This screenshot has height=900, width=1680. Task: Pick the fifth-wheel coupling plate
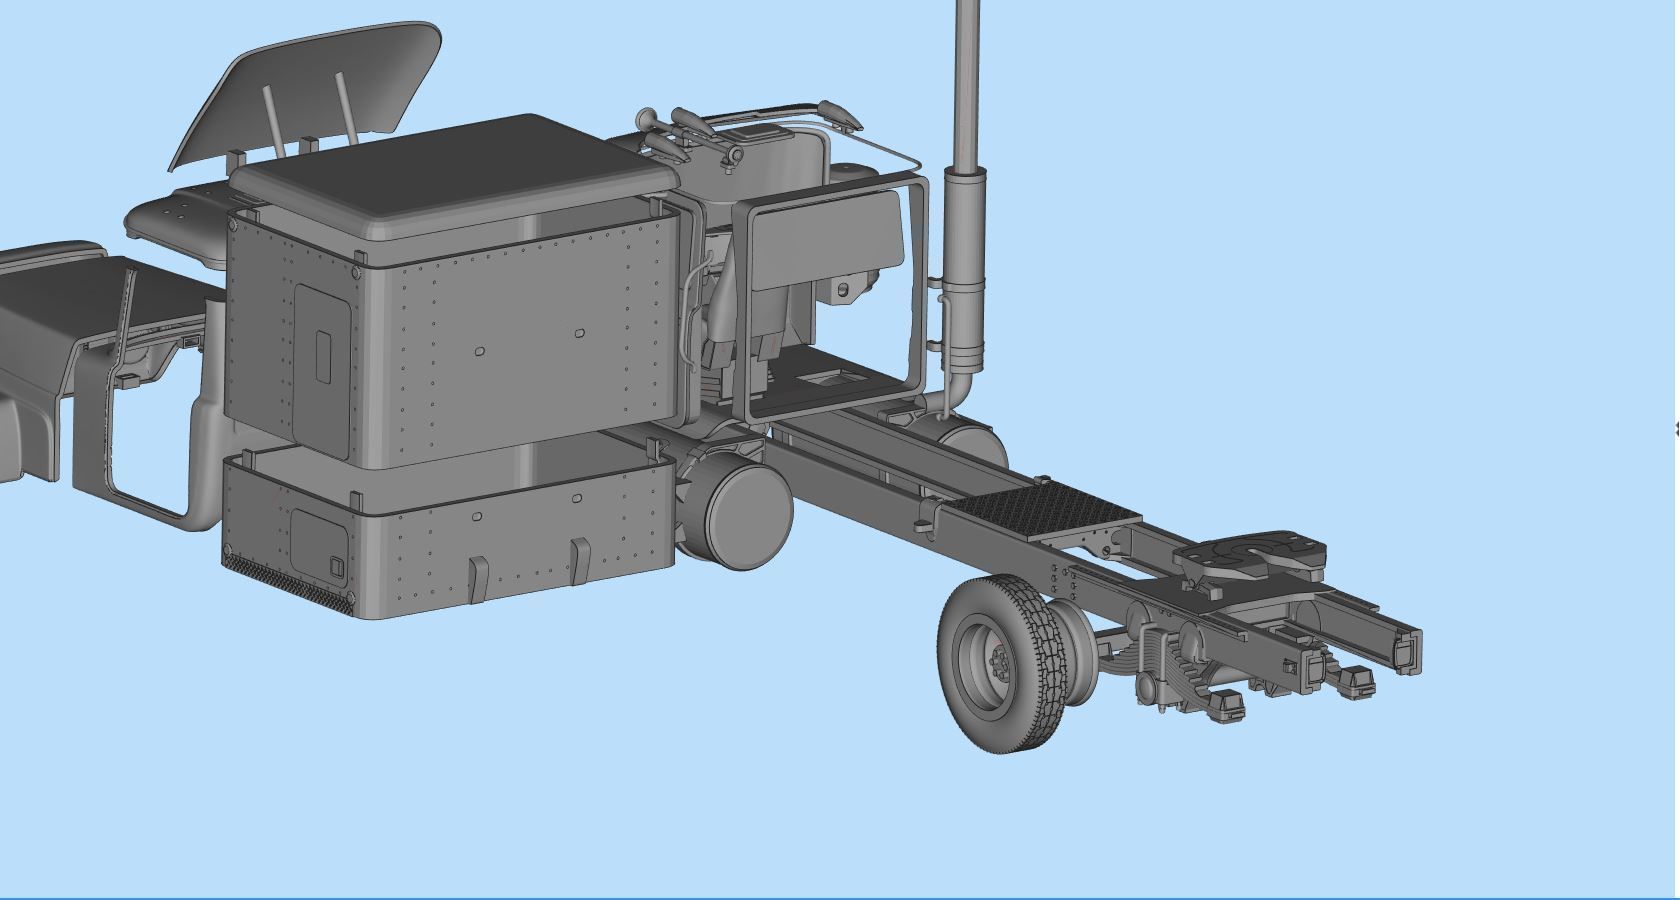pos(1250,557)
